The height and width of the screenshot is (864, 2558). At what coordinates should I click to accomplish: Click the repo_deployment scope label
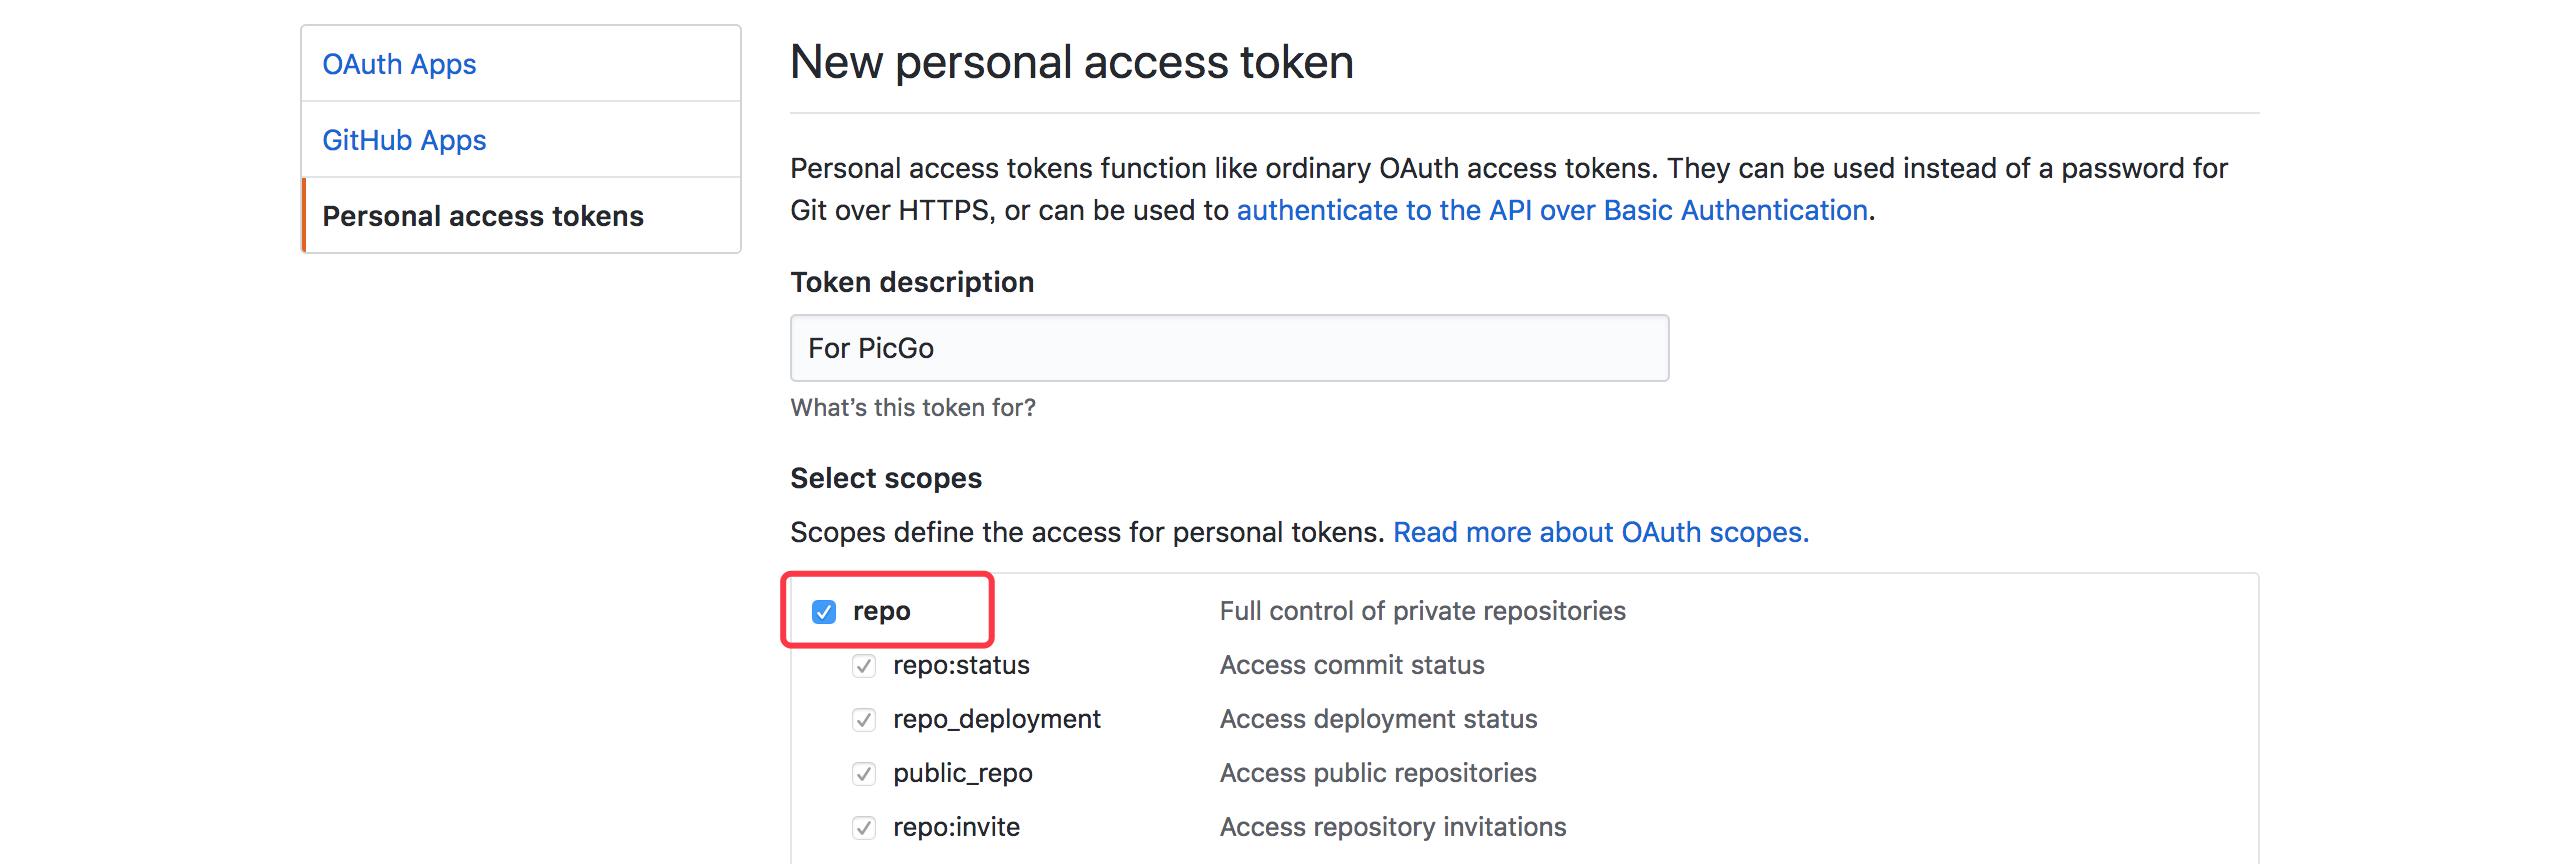point(996,718)
